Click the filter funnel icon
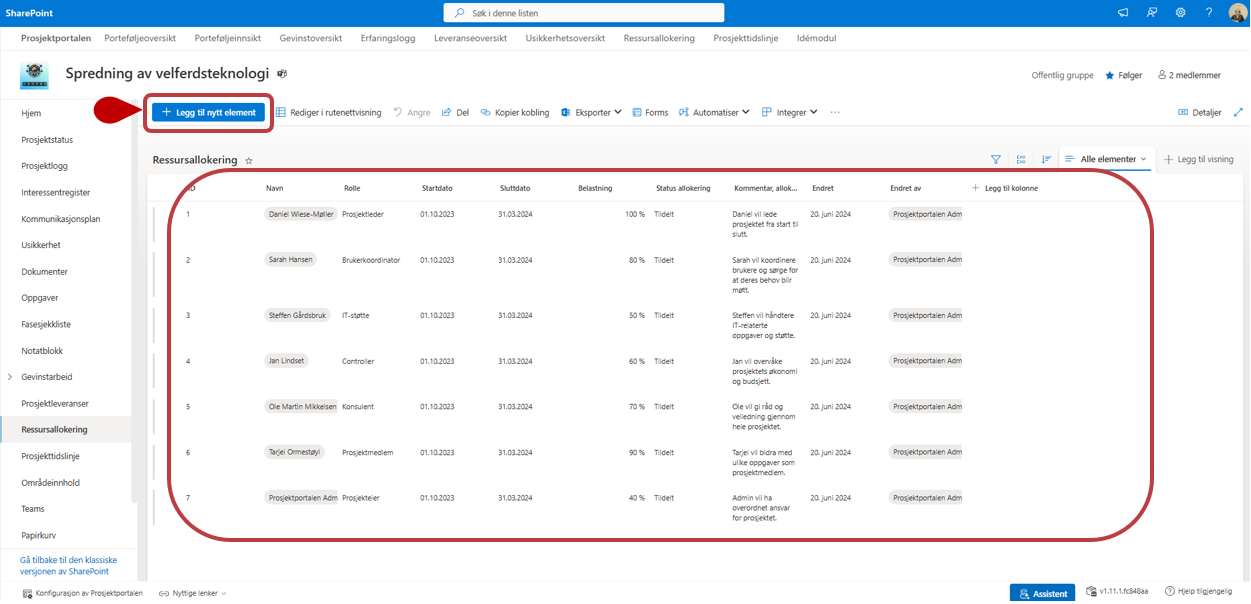This screenshot has height=604, width=1251. pyautogui.click(x=995, y=159)
